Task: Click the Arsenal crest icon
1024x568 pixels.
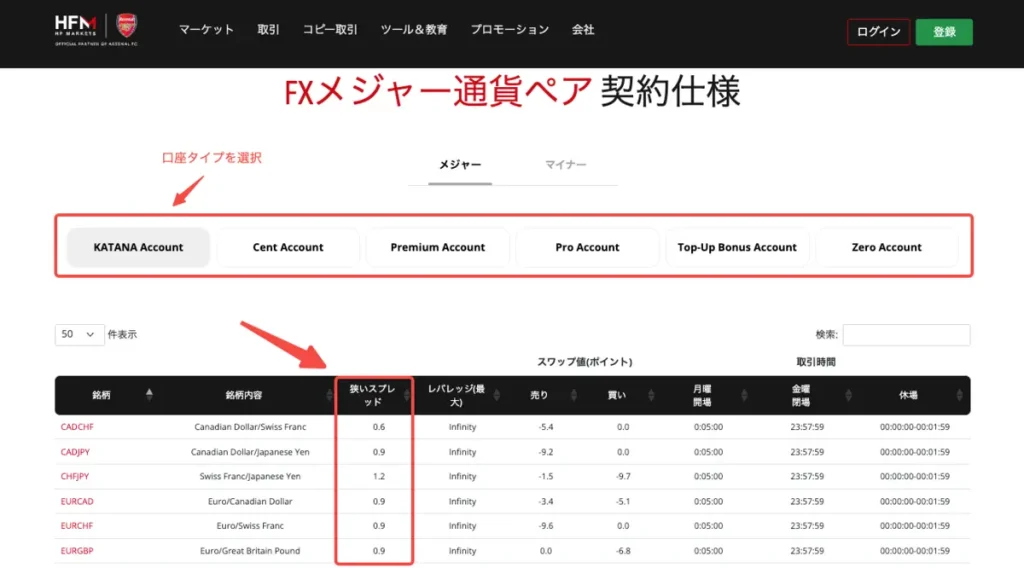Action: pyautogui.click(x=126, y=26)
